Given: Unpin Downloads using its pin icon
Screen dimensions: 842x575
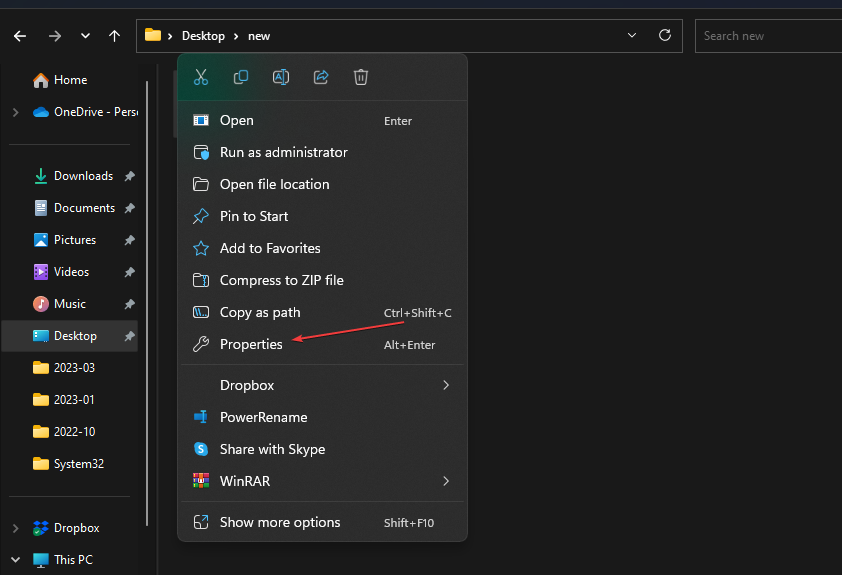Looking at the screenshot, I should [x=129, y=176].
